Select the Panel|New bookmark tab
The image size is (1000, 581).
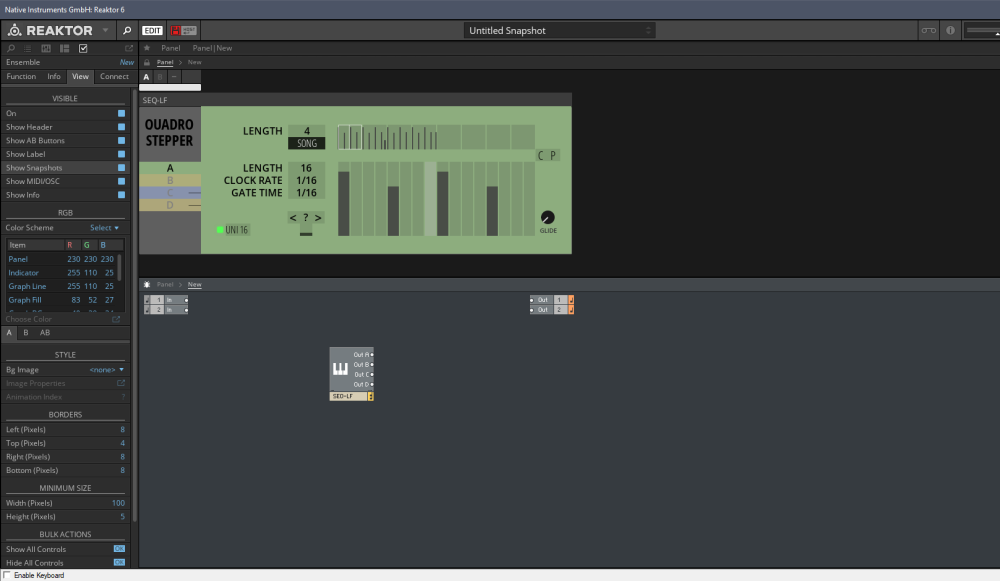click(x=212, y=48)
